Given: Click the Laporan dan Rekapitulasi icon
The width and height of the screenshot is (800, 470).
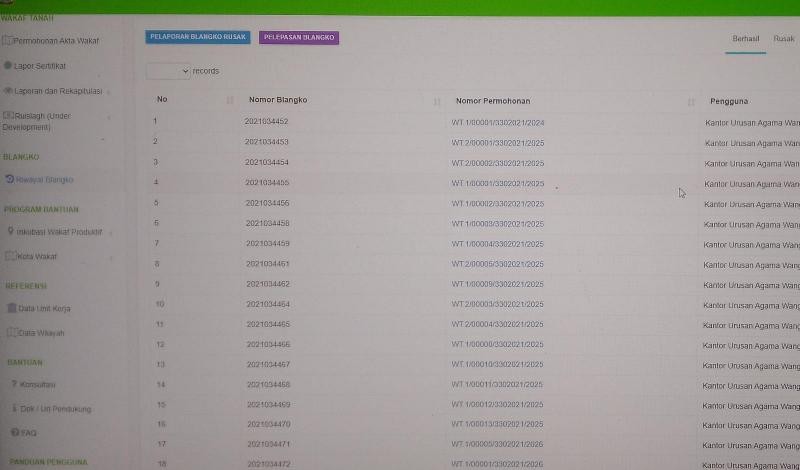Looking at the screenshot, I should point(8,91).
